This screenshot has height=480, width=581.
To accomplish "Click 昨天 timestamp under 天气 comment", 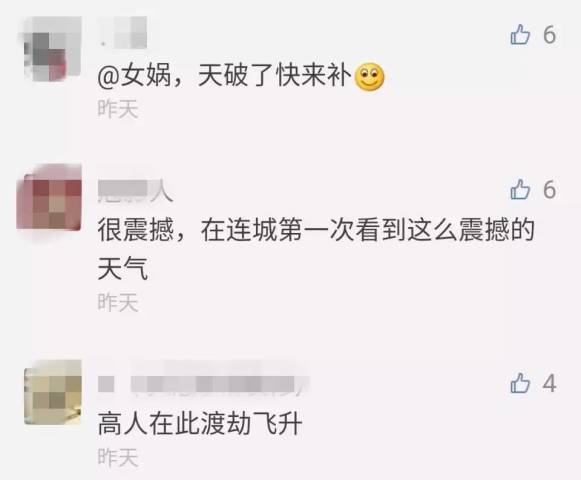I will coord(118,302).
